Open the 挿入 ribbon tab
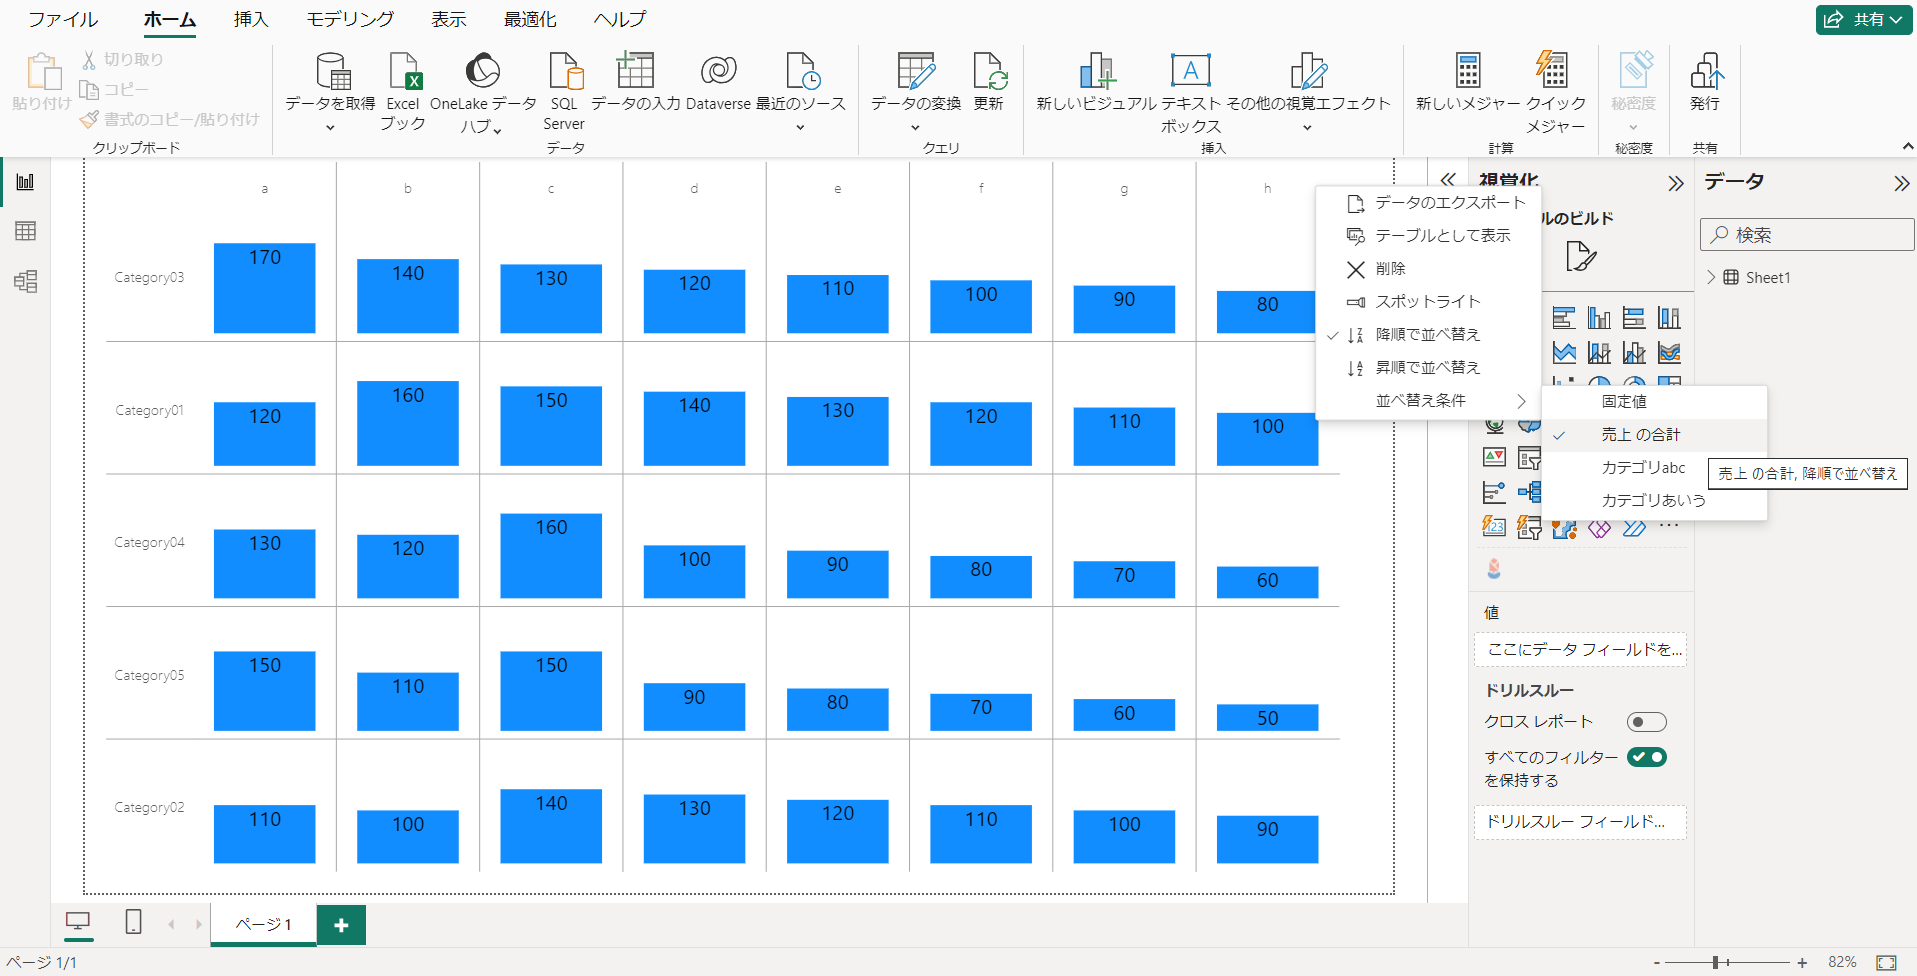The height and width of the screenshot is (976, 1917). click(251, 19)
